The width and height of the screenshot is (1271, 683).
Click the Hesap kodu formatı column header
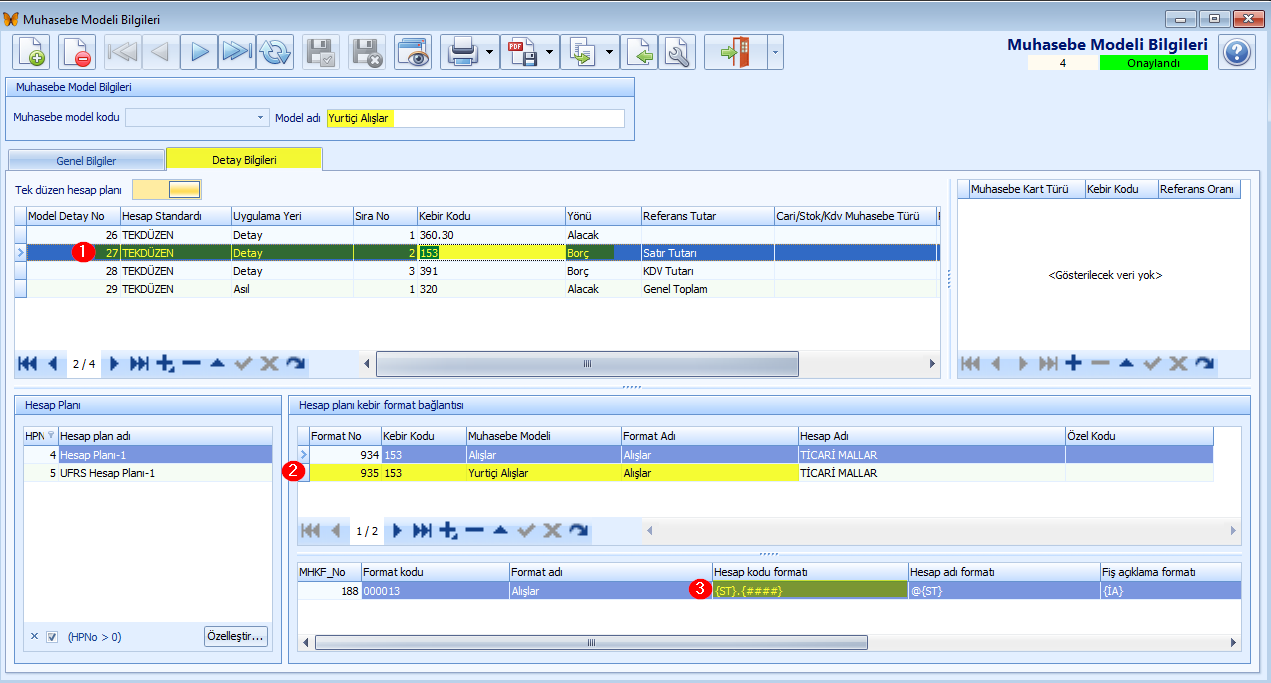tap(809, 572)
